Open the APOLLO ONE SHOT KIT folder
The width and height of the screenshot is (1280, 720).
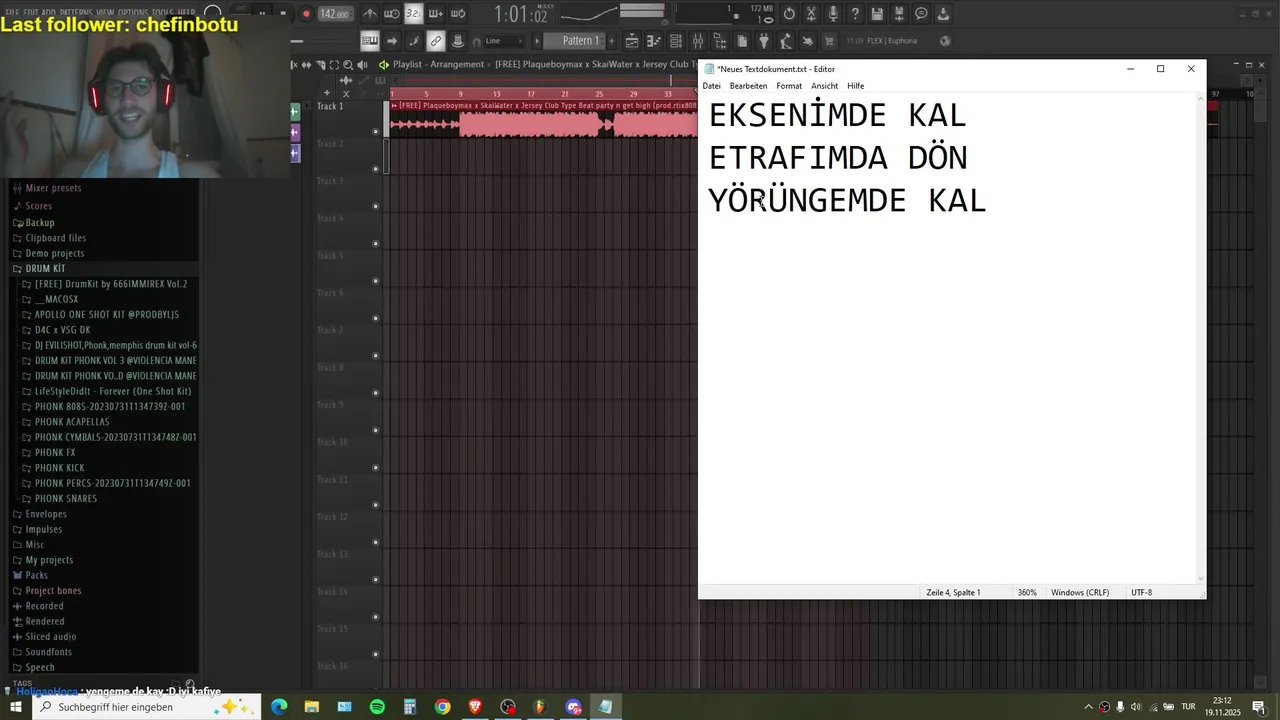tap(106, 314)
